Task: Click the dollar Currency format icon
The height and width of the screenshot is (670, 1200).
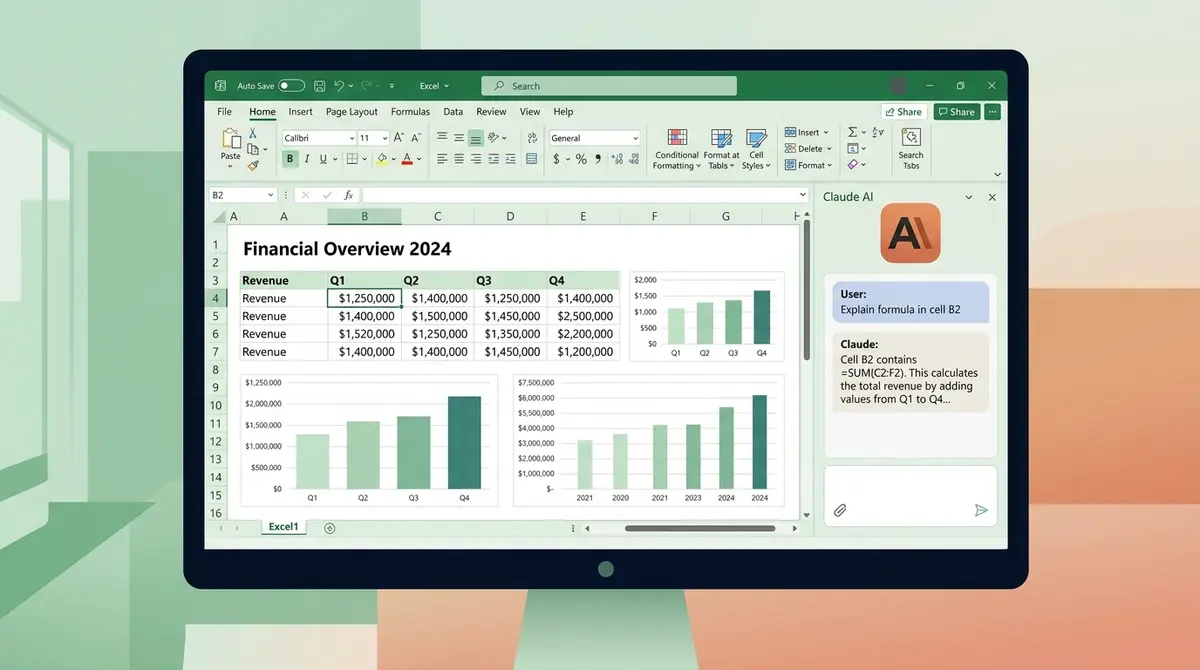Action: coord(556,159)
